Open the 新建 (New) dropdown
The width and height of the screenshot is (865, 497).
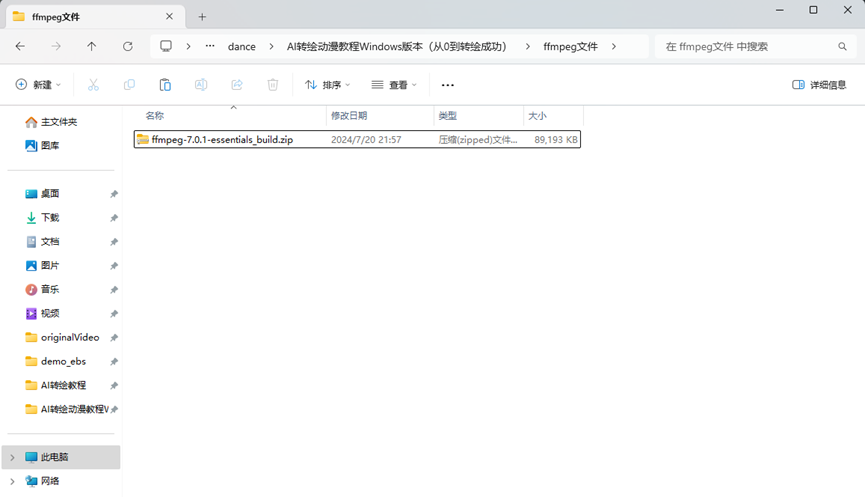pyautogui.click(x=38, y=85)
